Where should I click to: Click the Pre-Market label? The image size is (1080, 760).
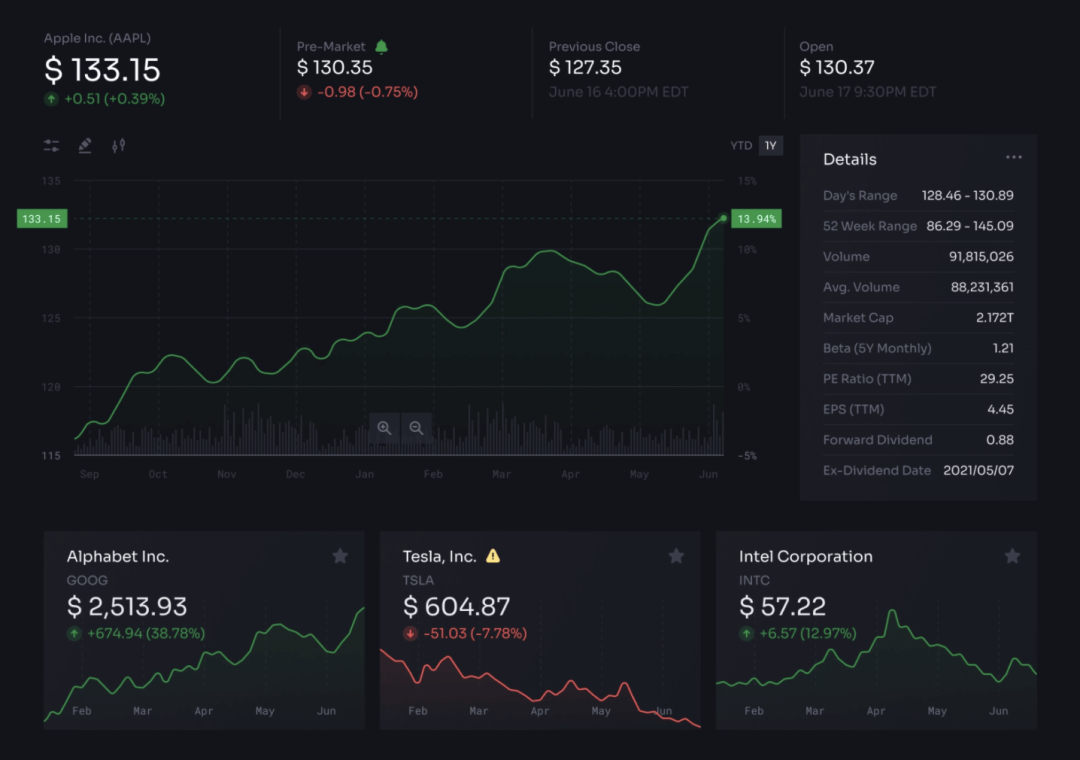tap(331, 46)
